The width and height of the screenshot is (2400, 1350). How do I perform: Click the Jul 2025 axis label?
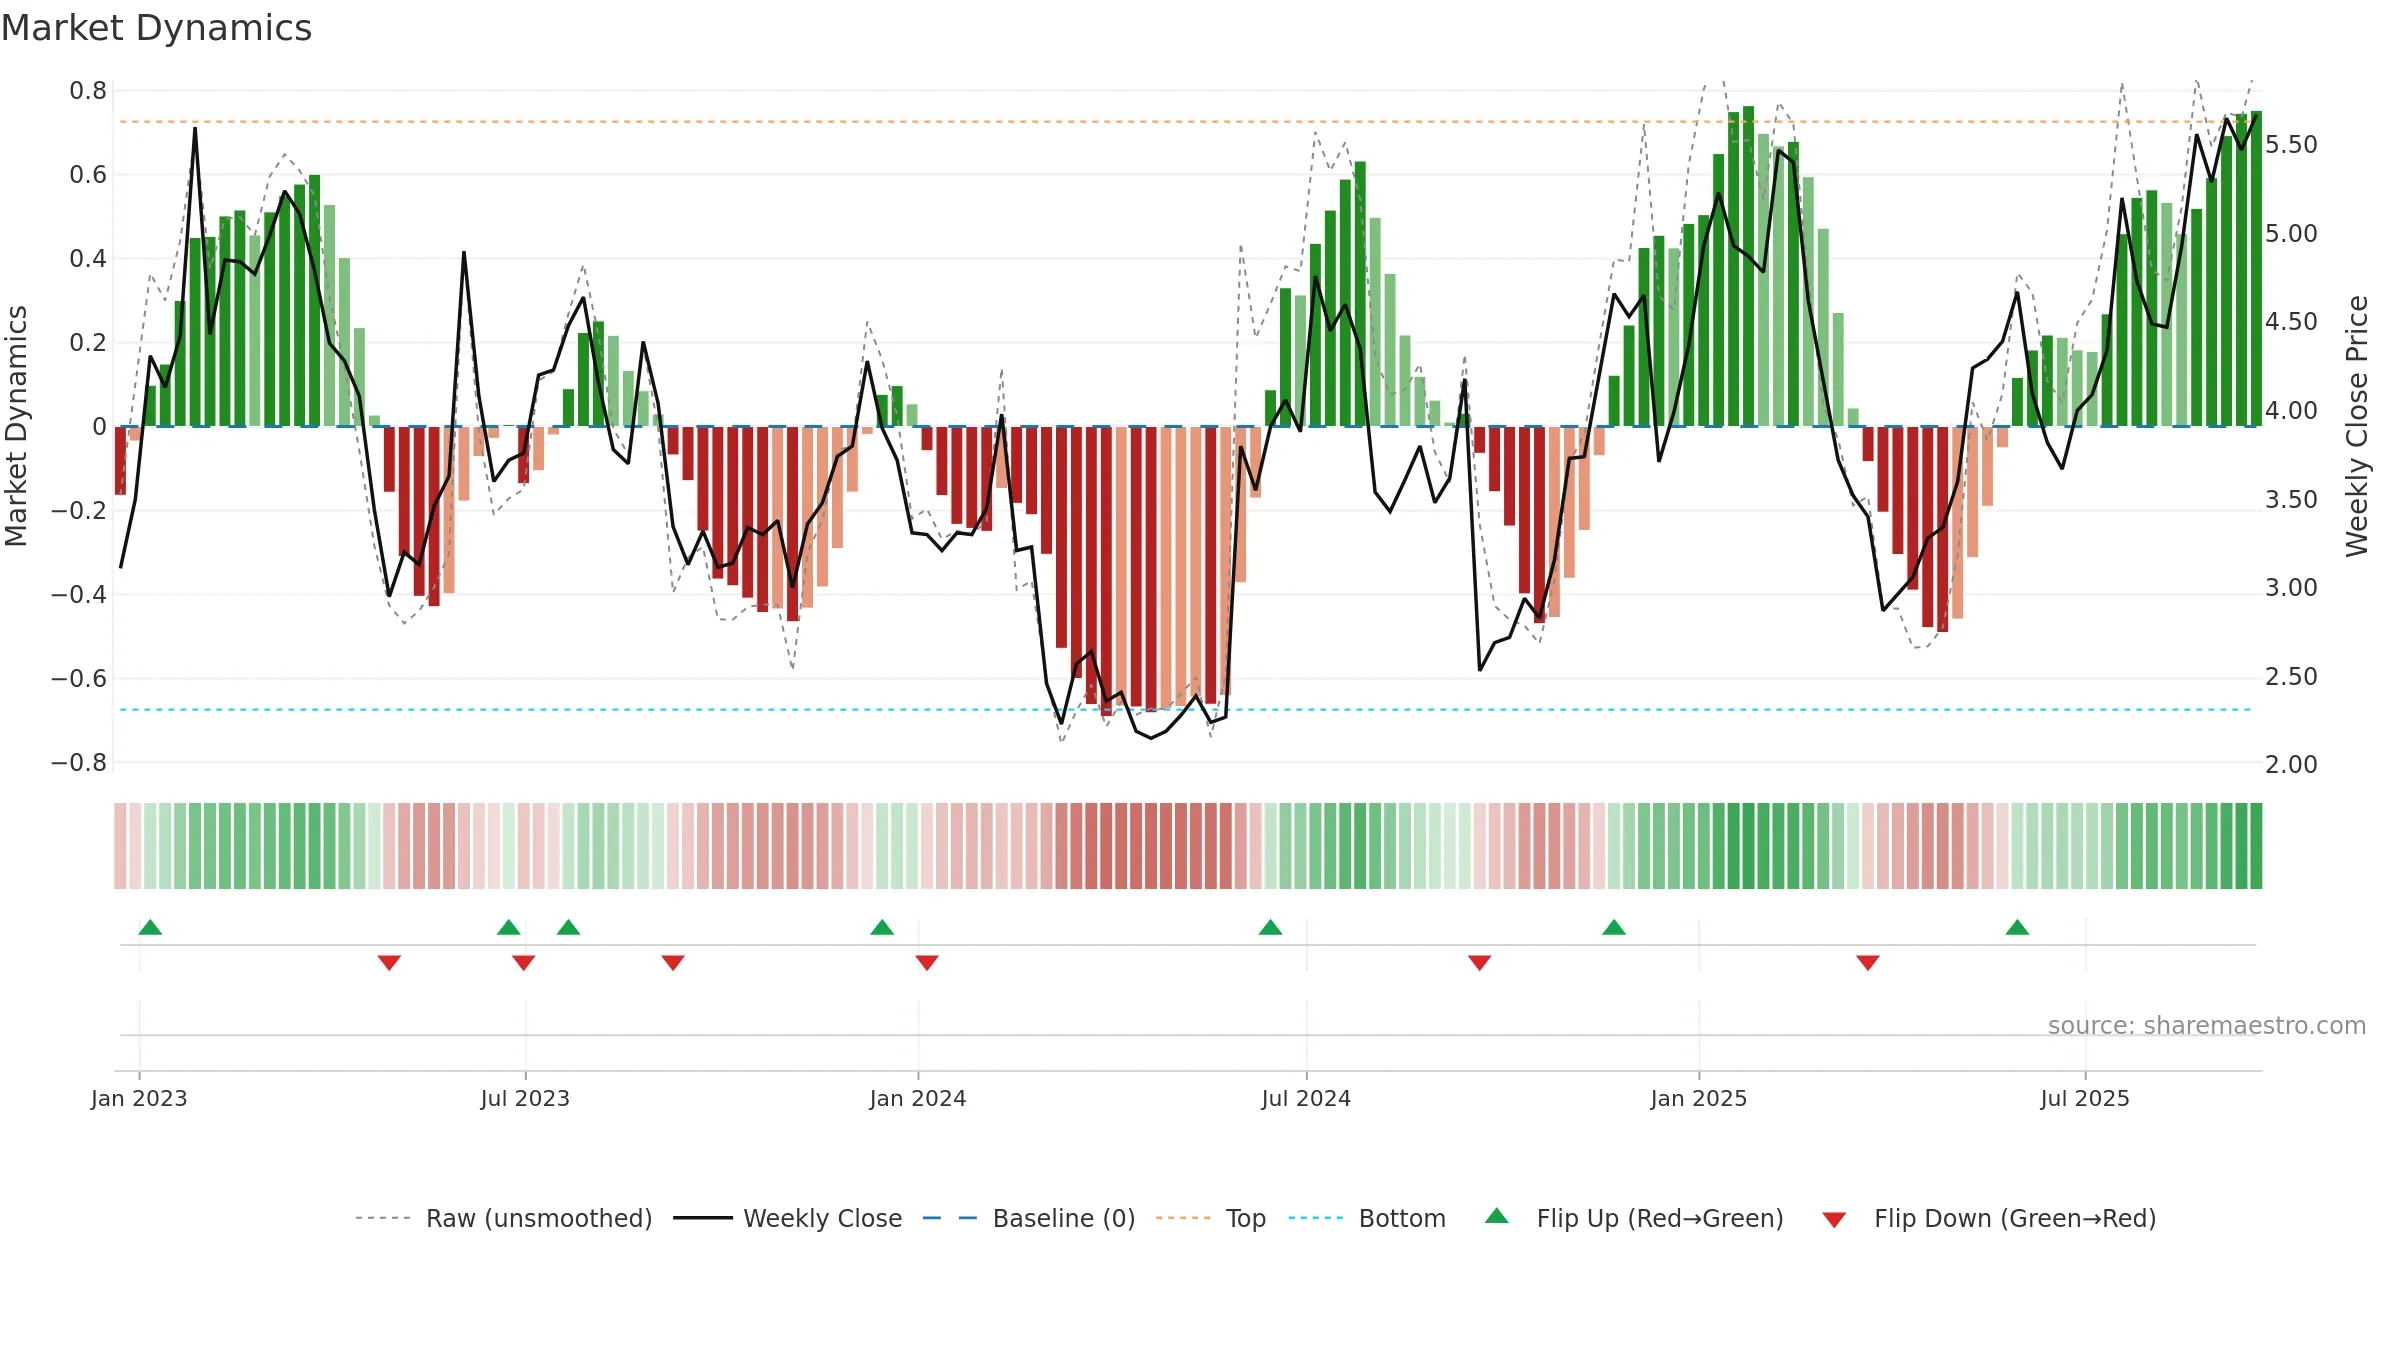click(2085, 1098)
